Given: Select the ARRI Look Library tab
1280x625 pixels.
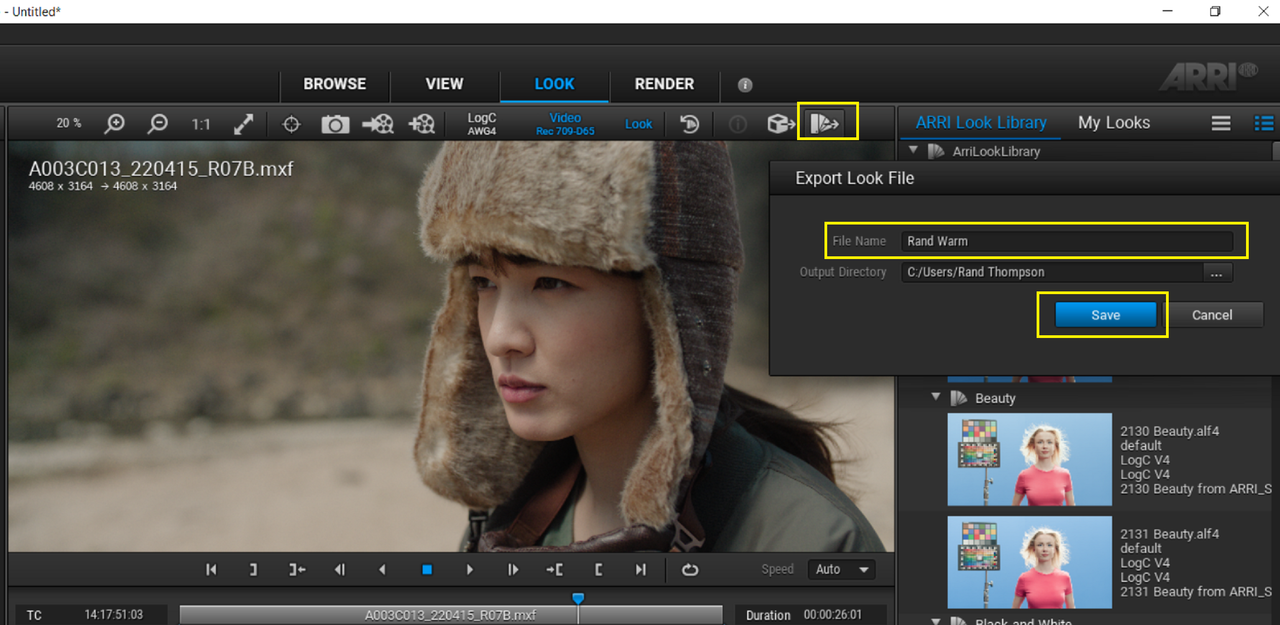Looking at the screenshot, I should (981, 122).
